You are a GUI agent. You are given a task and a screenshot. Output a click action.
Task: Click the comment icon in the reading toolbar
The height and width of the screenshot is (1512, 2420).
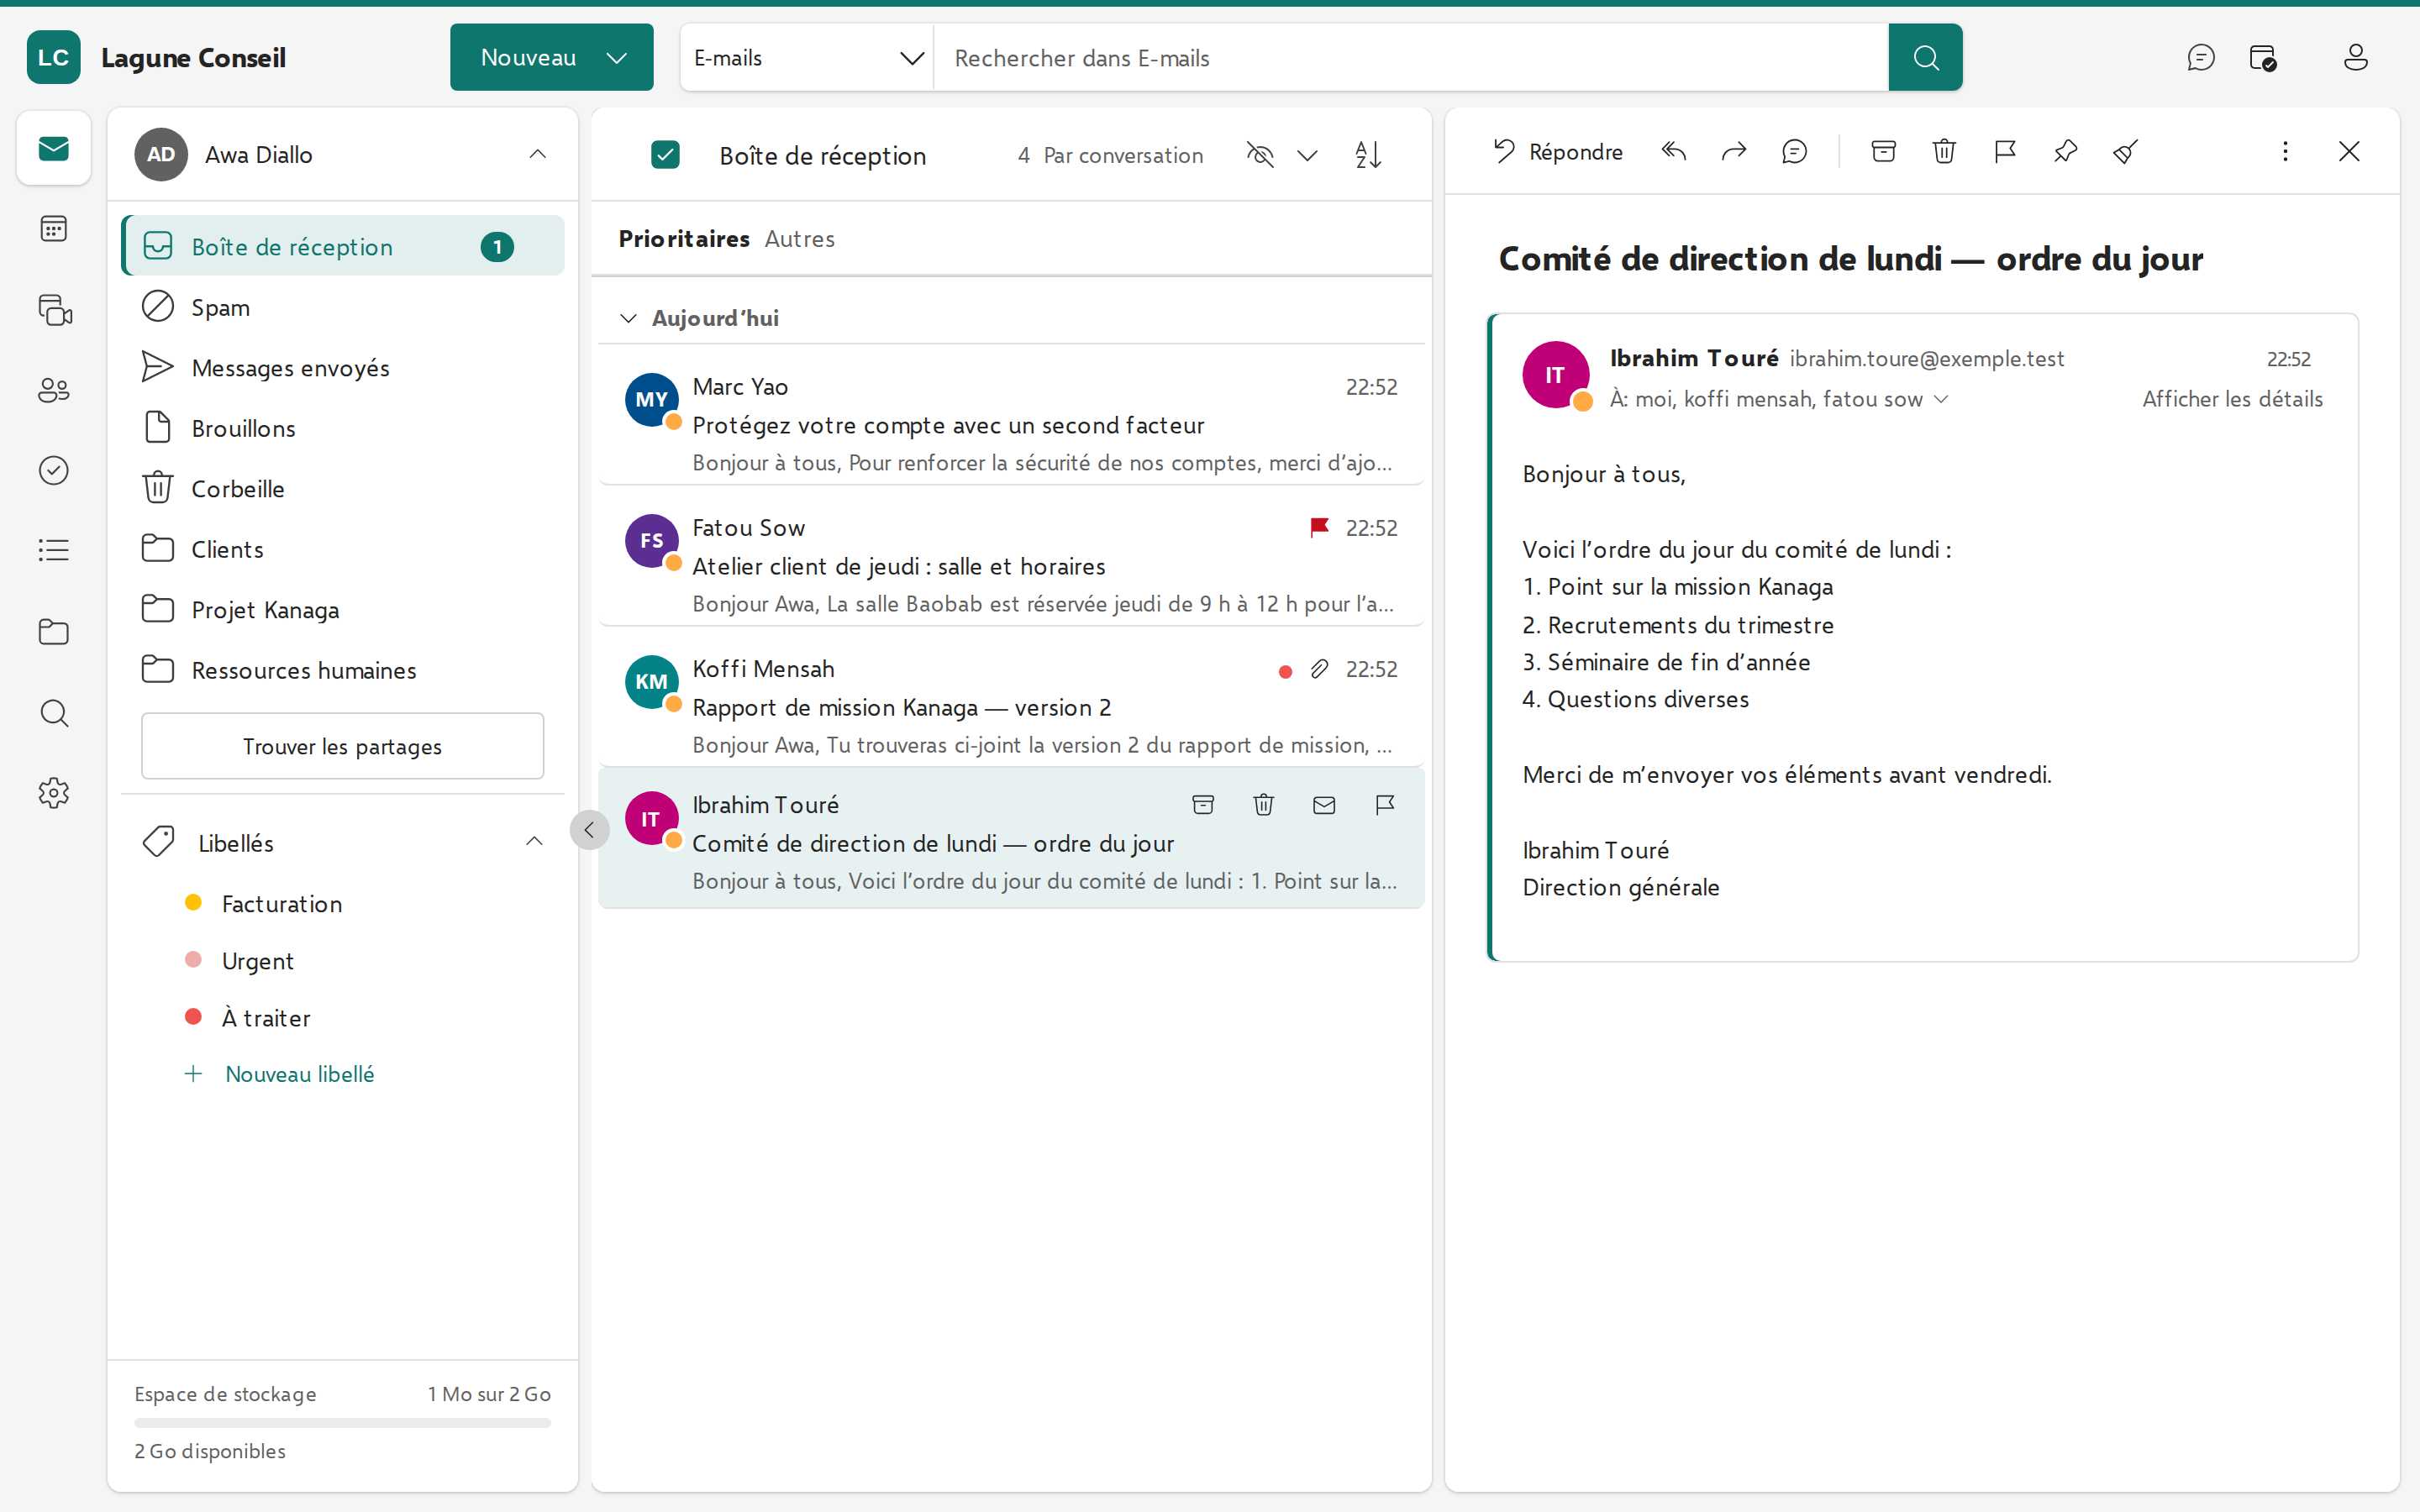1795,152
